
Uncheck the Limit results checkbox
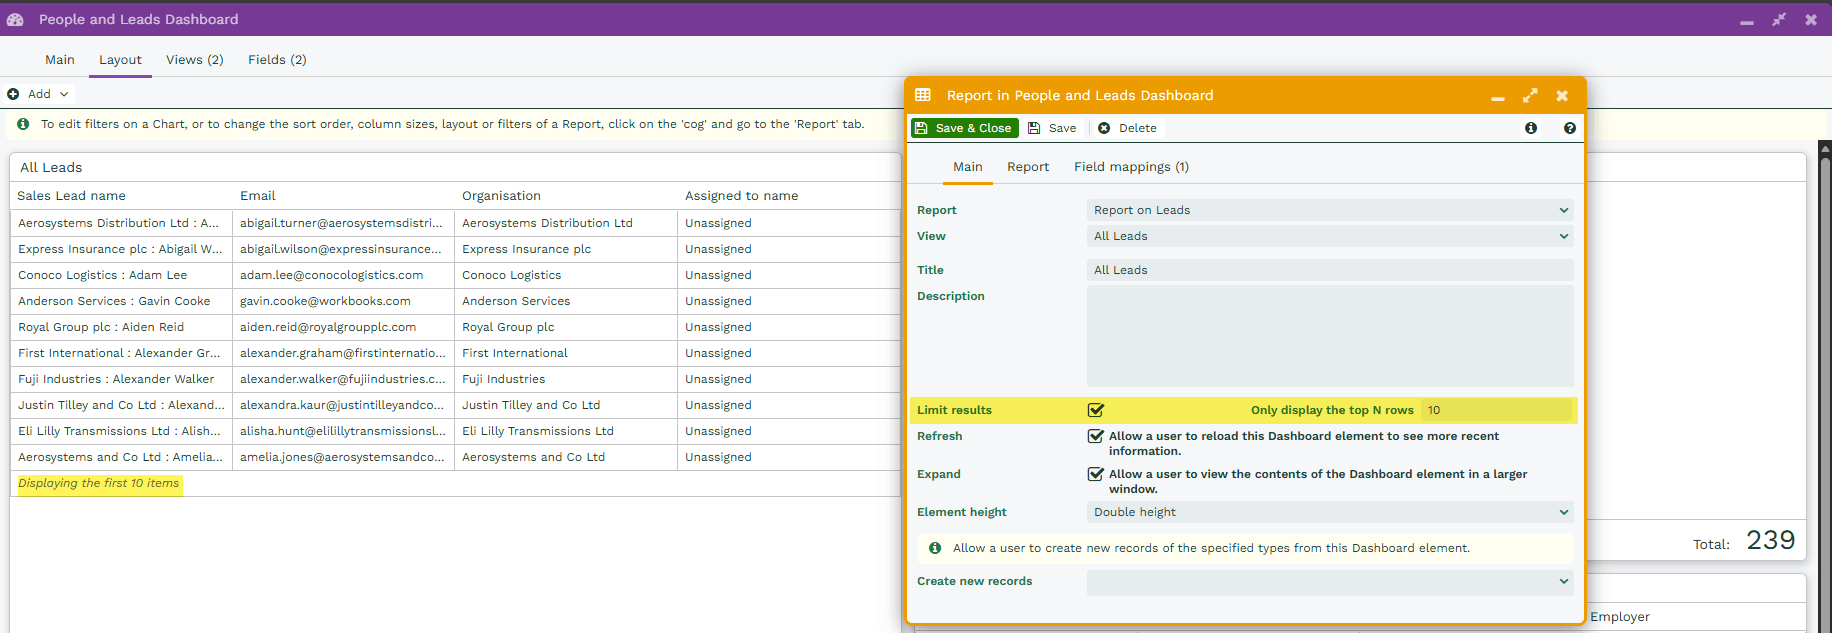point(1096,410)
